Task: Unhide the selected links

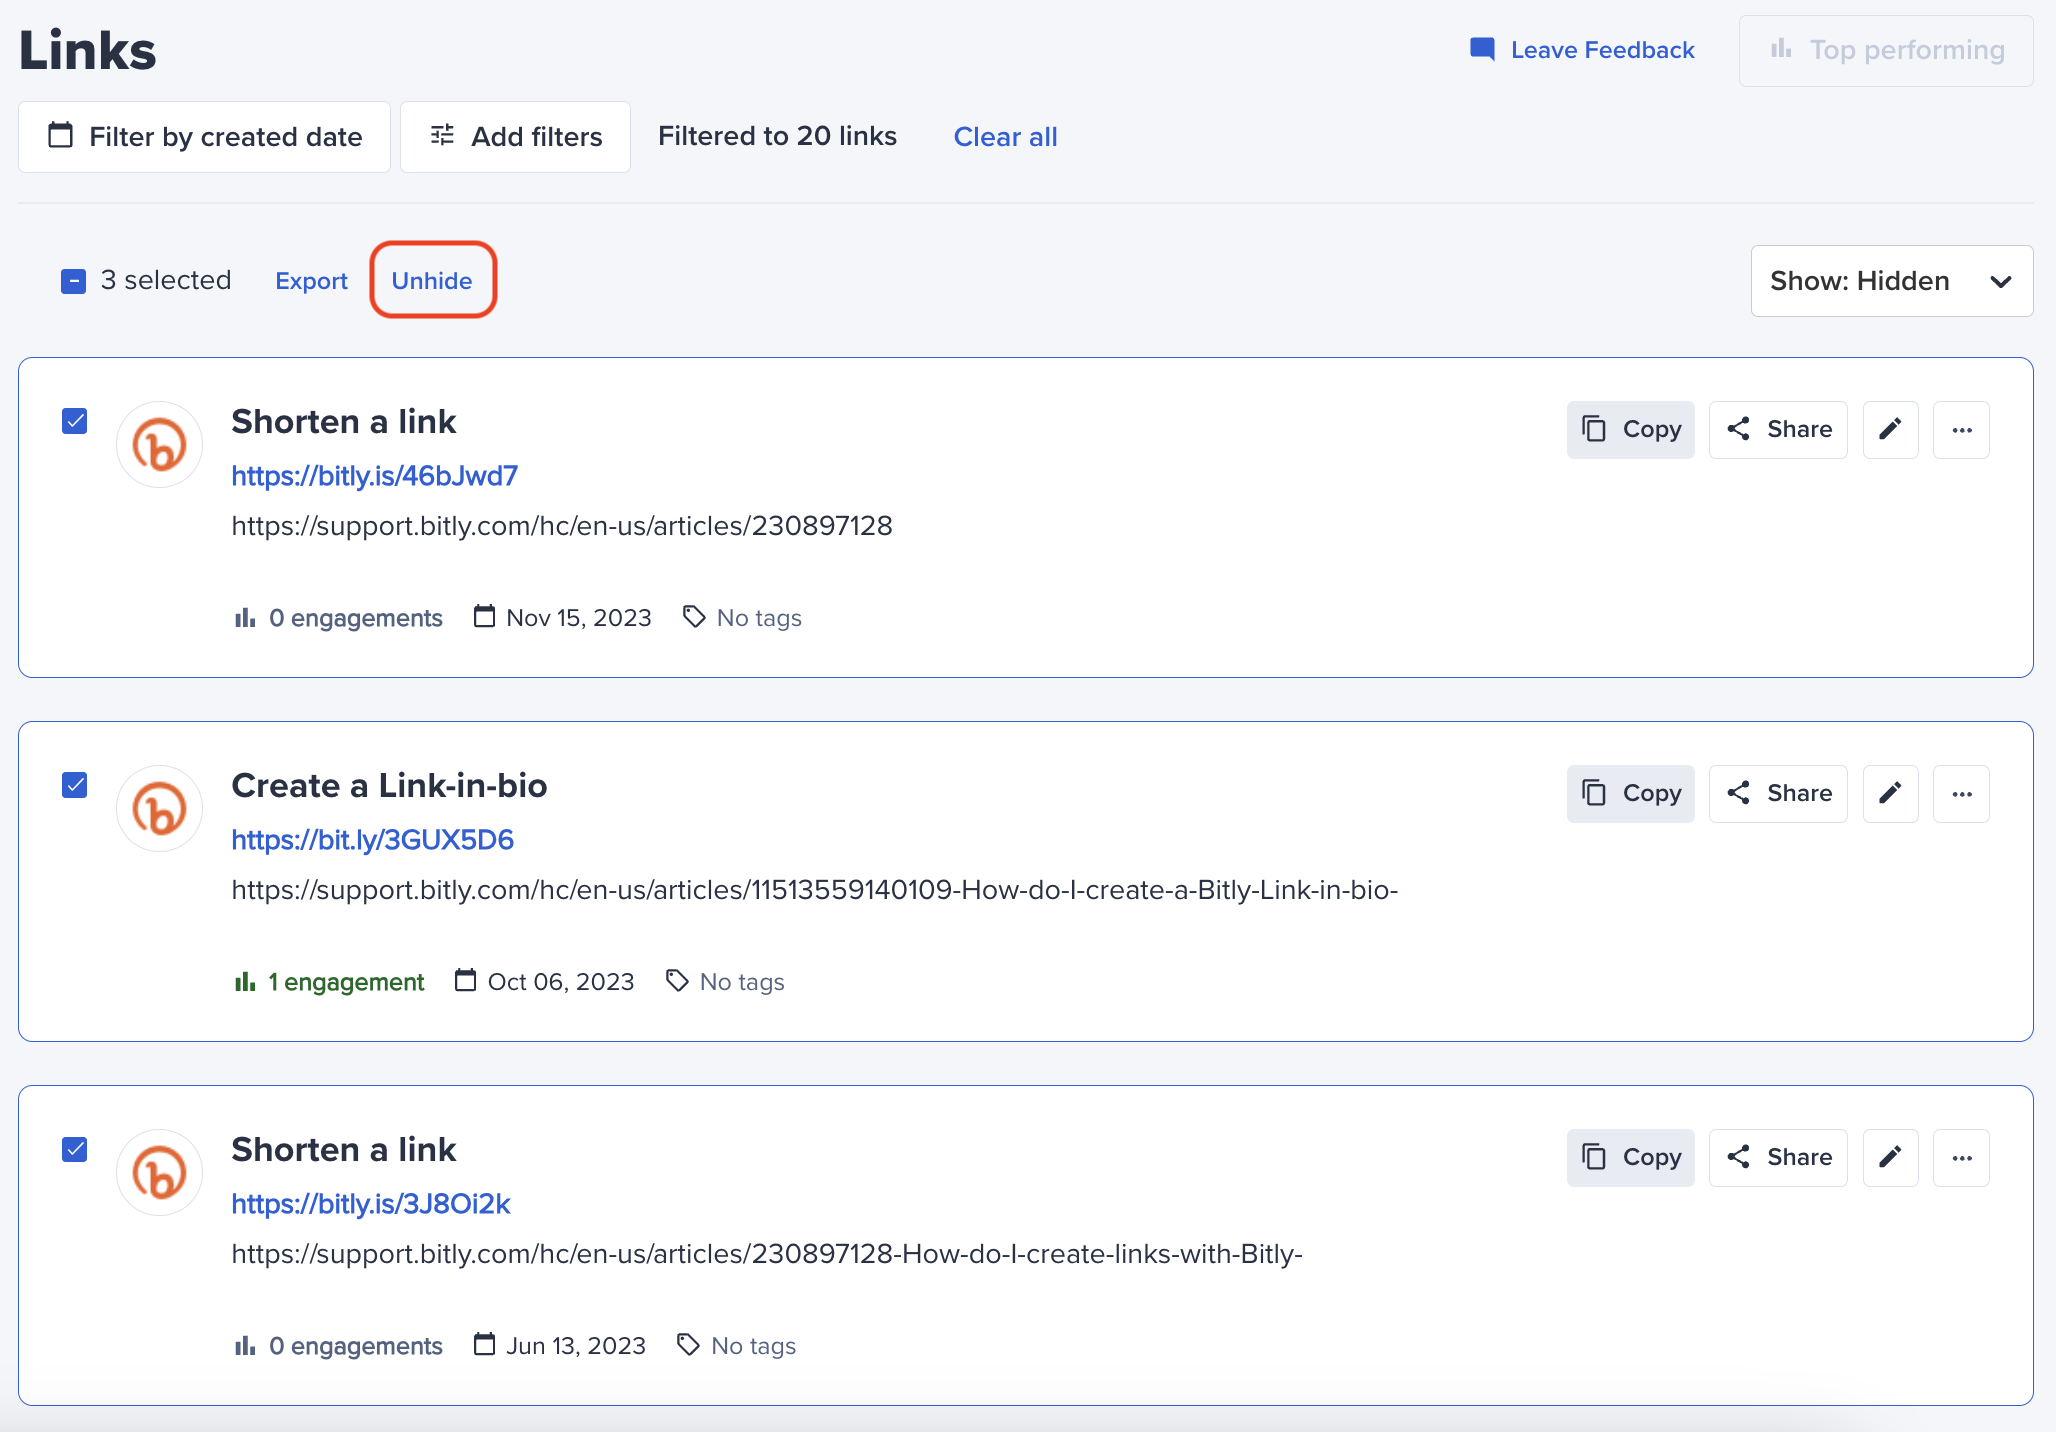Action: [x=432, y=281]
